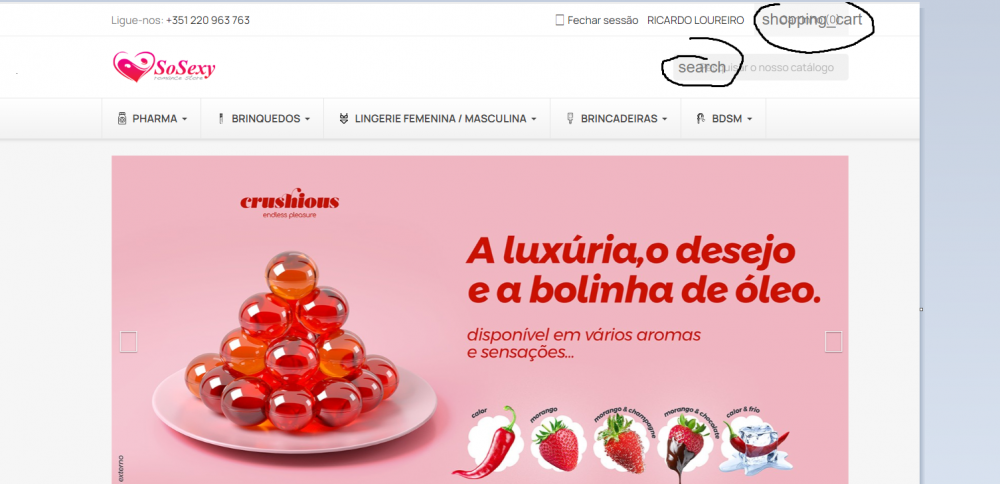Click the Brincadeiras category icon
Viewport: 1000px width, 484px height.
[x=570, y=119]
